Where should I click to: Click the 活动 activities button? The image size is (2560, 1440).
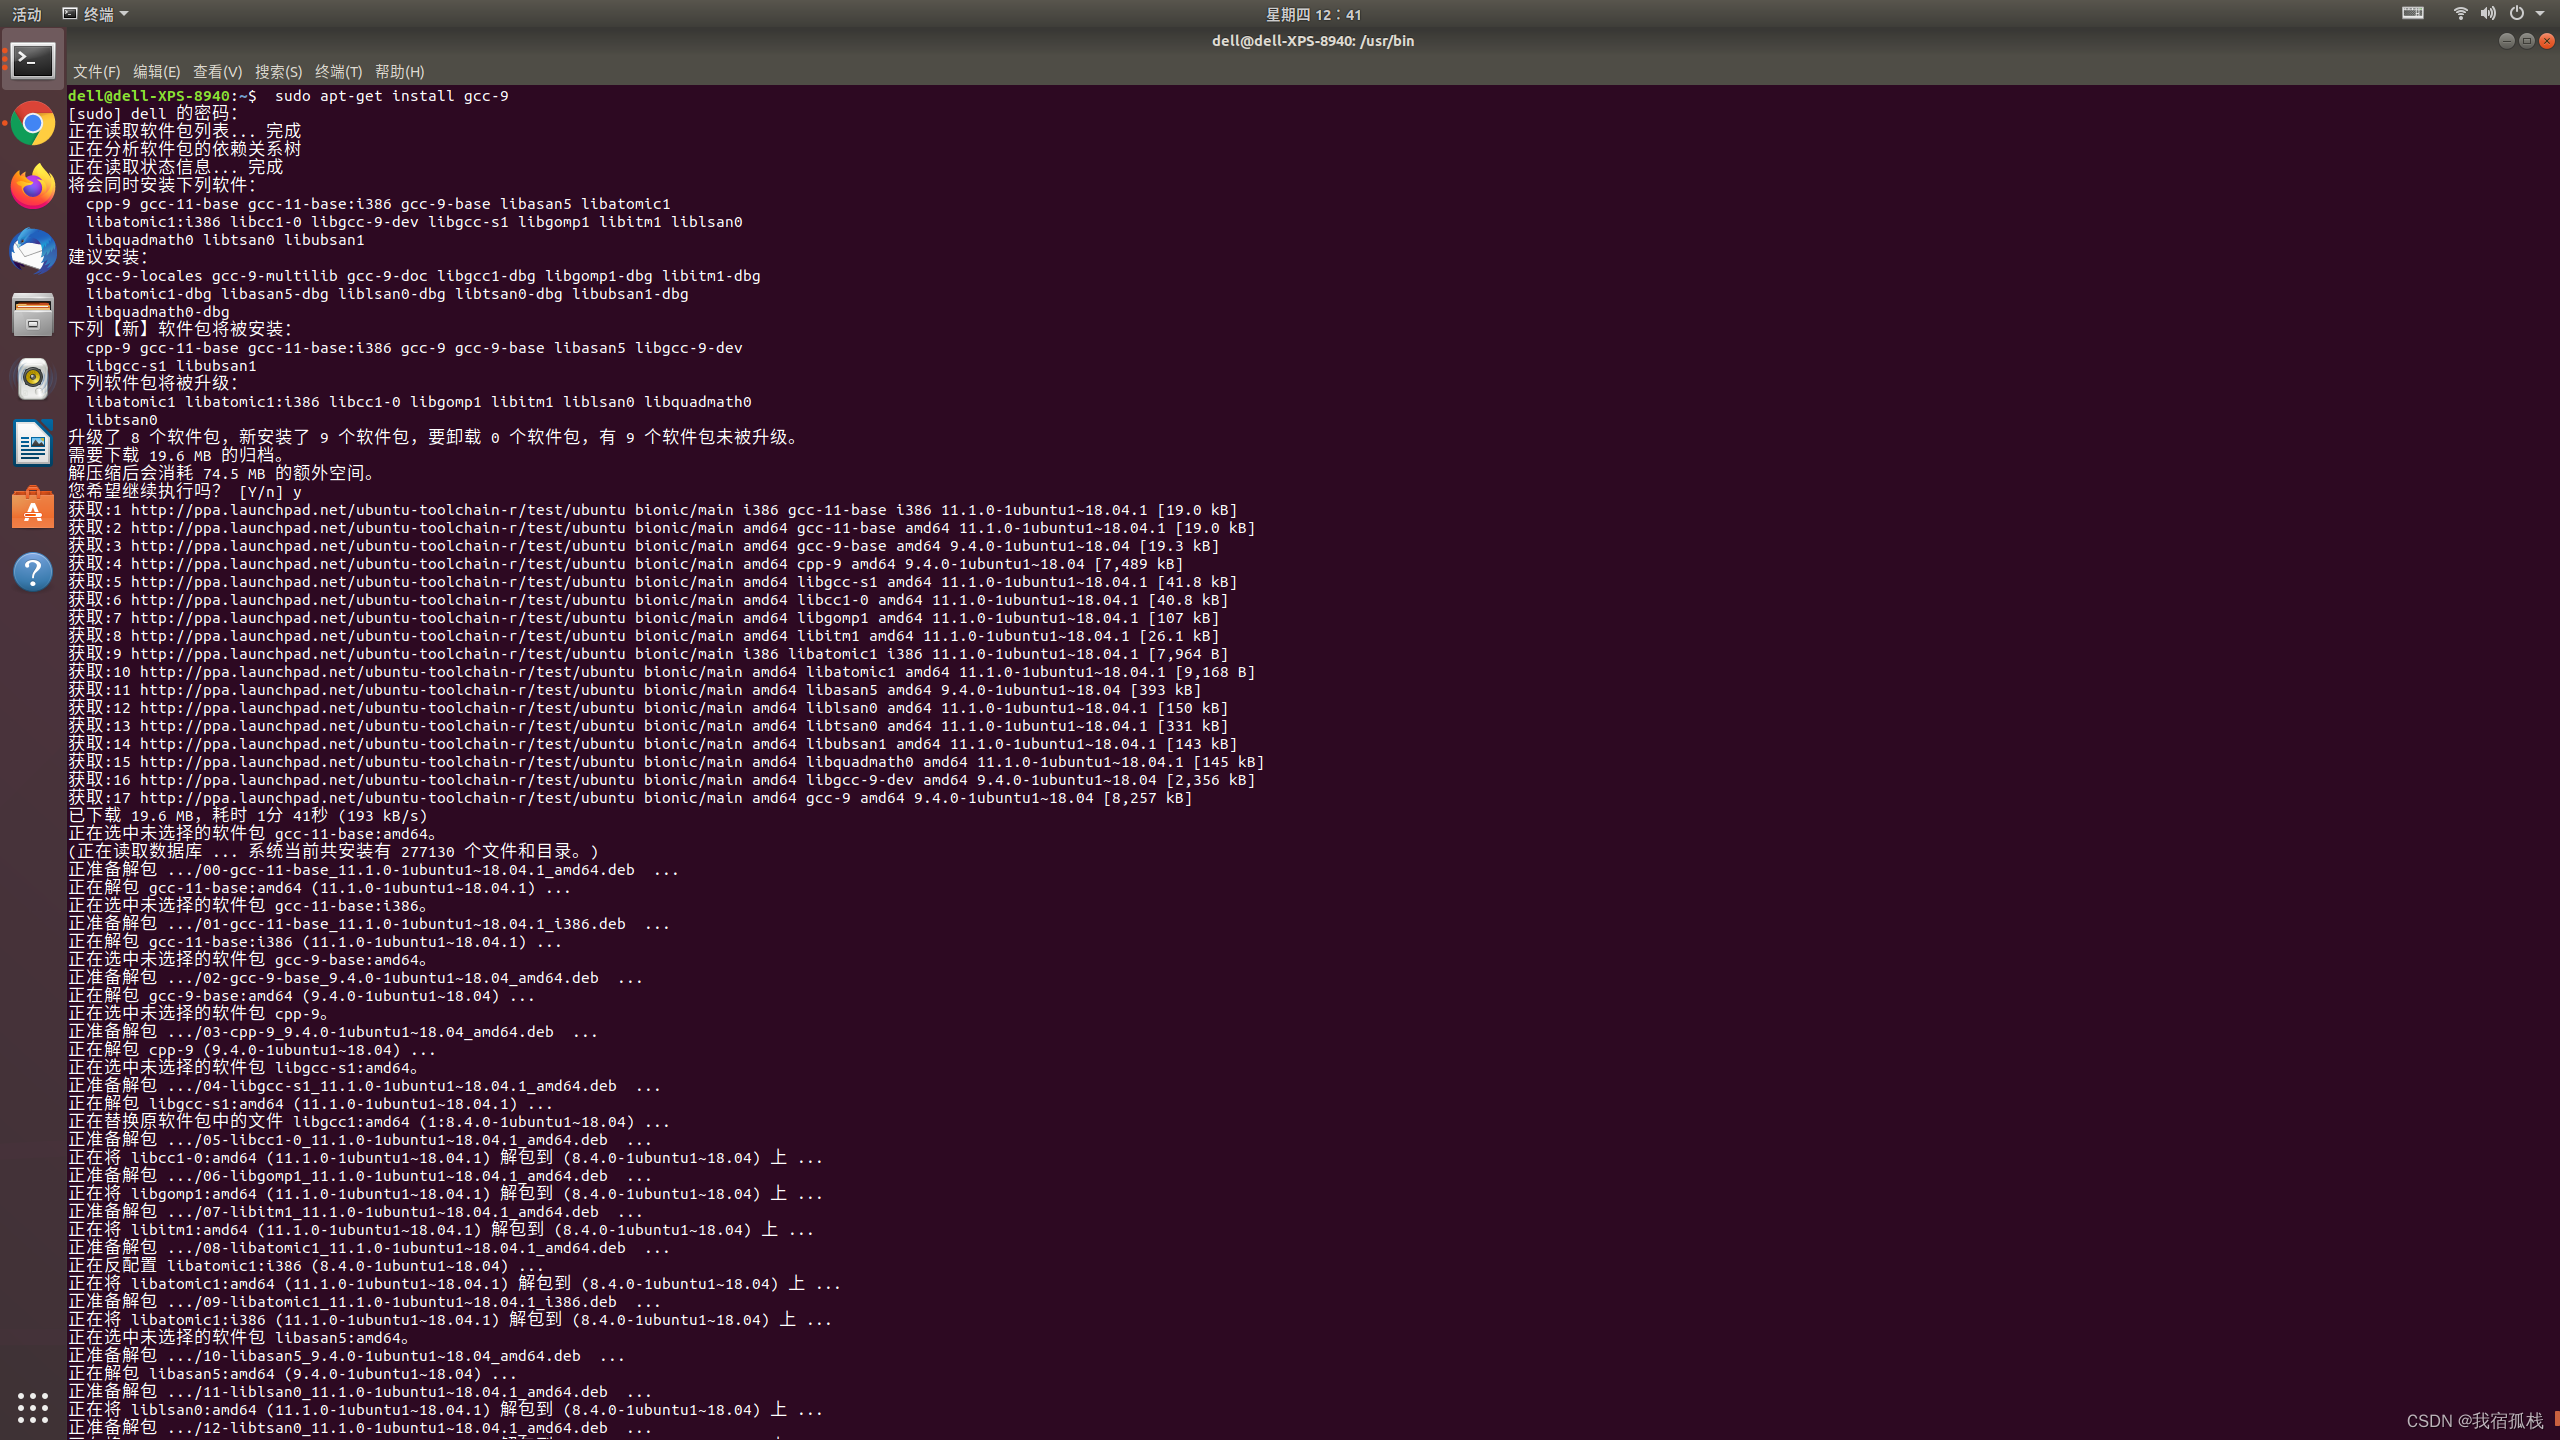(x=27, y=14)
